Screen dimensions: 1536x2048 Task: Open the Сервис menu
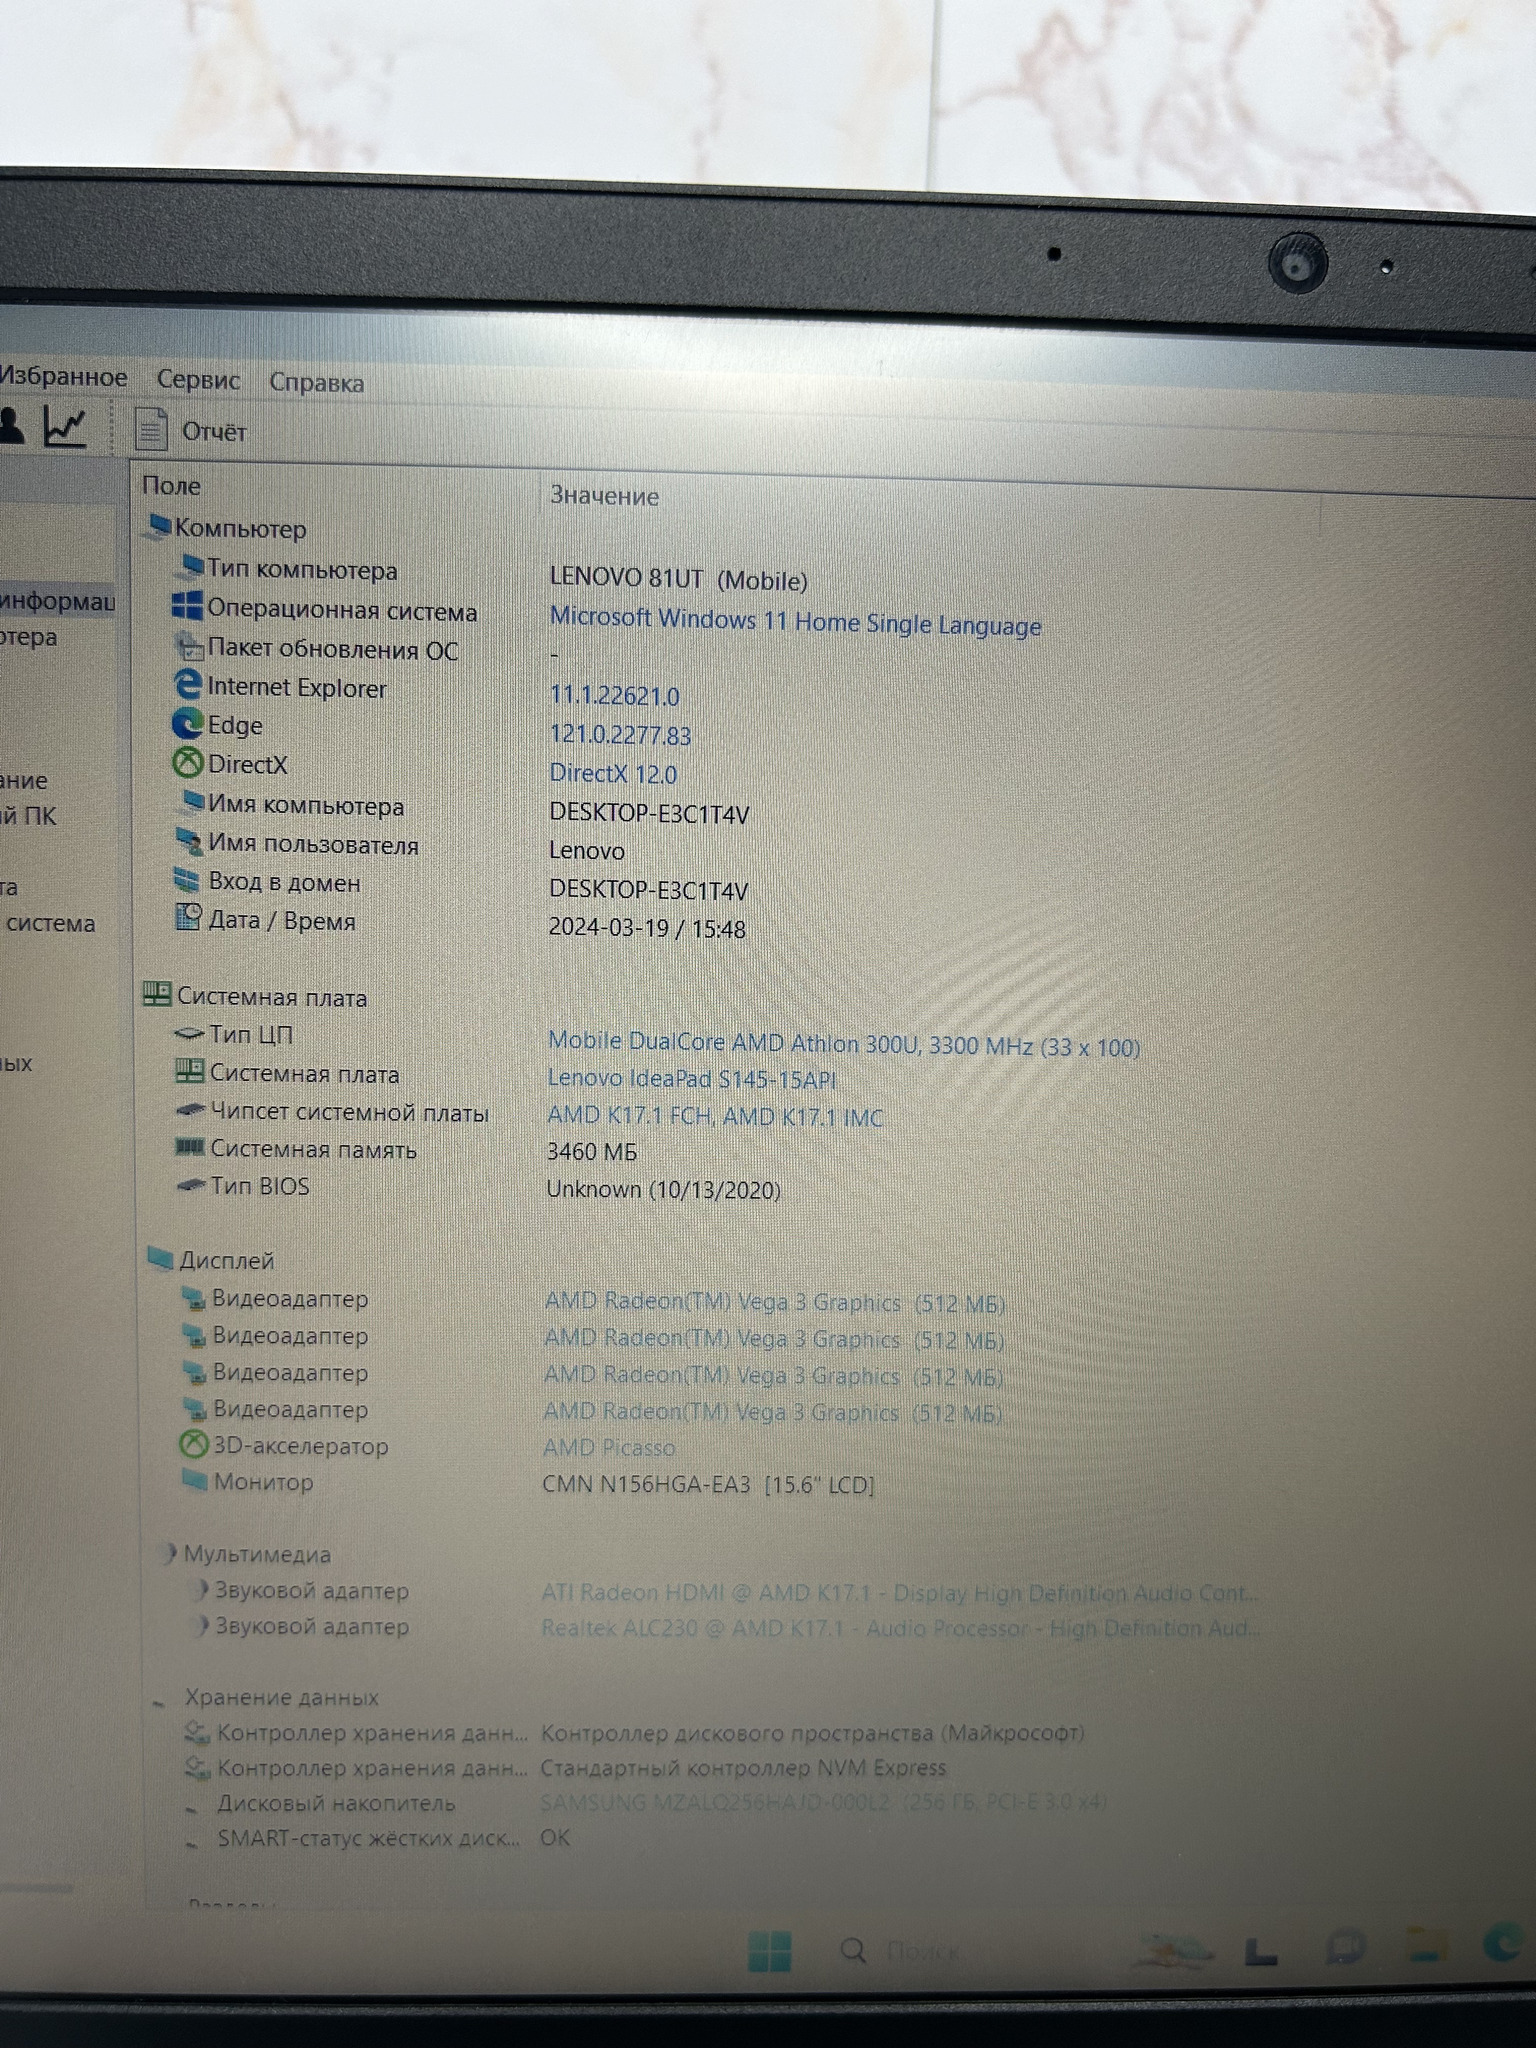(198, 380)
